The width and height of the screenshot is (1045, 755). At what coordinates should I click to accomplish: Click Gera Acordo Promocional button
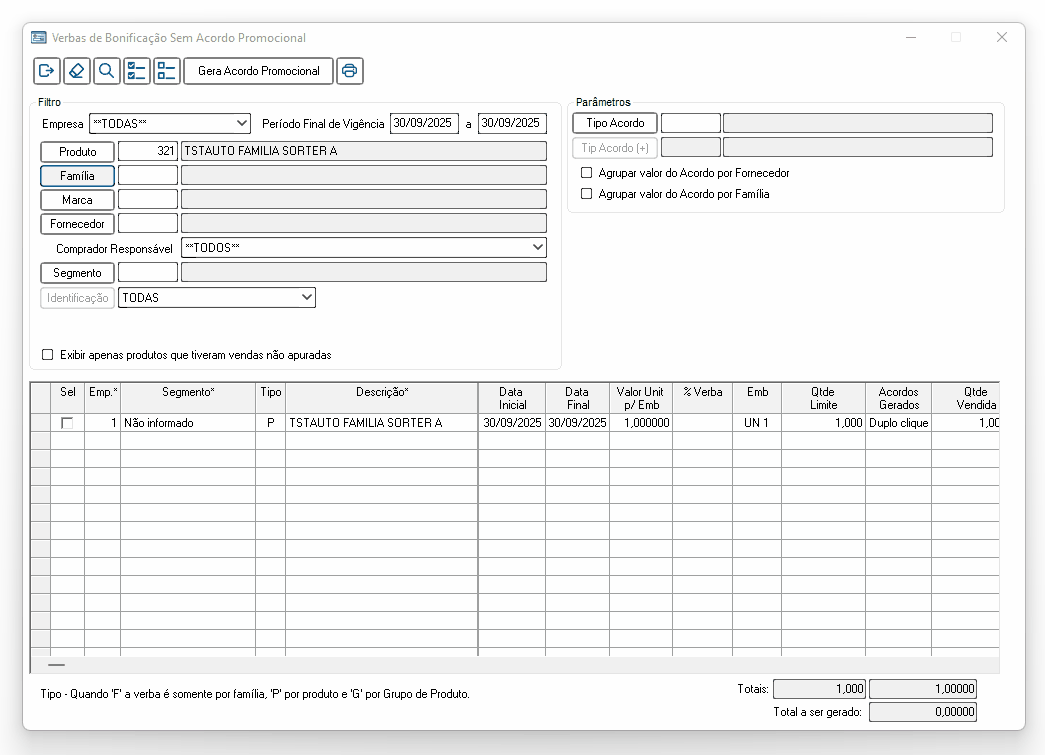(259, 71)
